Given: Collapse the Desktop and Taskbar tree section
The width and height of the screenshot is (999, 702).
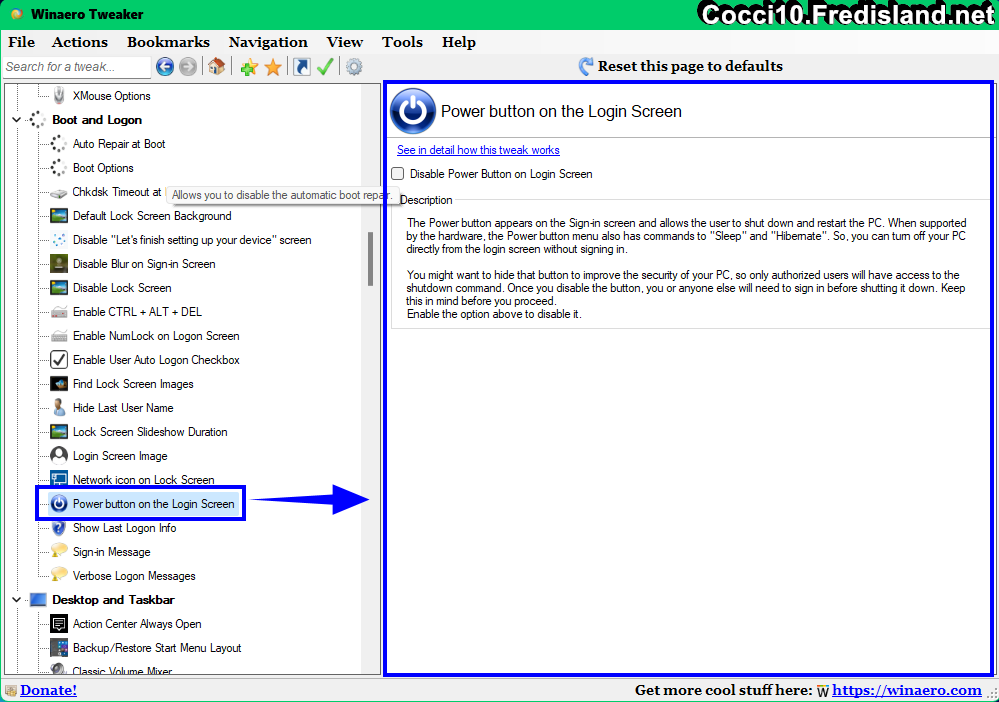Looking at the screenshot, I should coord(17,599).
